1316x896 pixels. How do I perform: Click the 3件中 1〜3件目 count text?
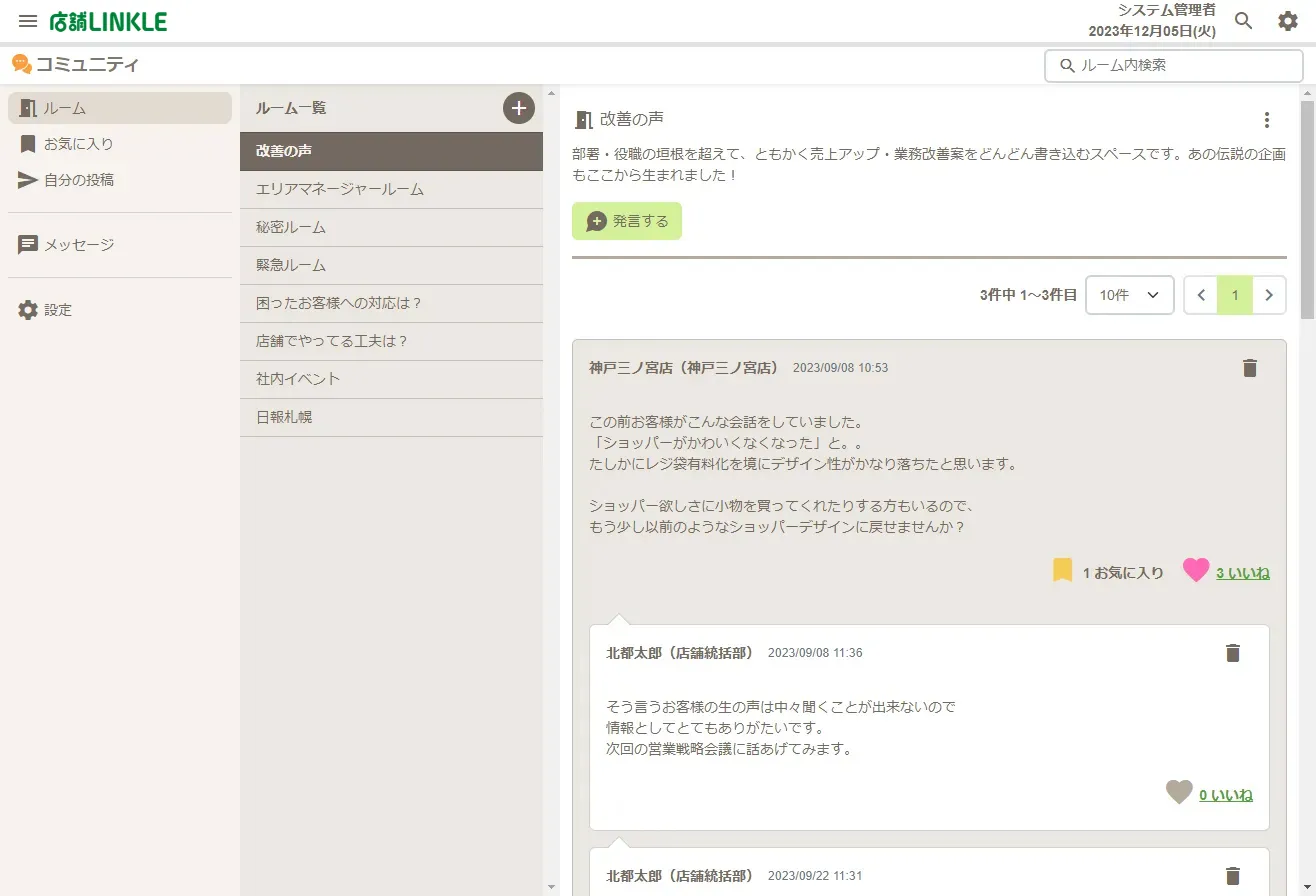(1028, 295)
